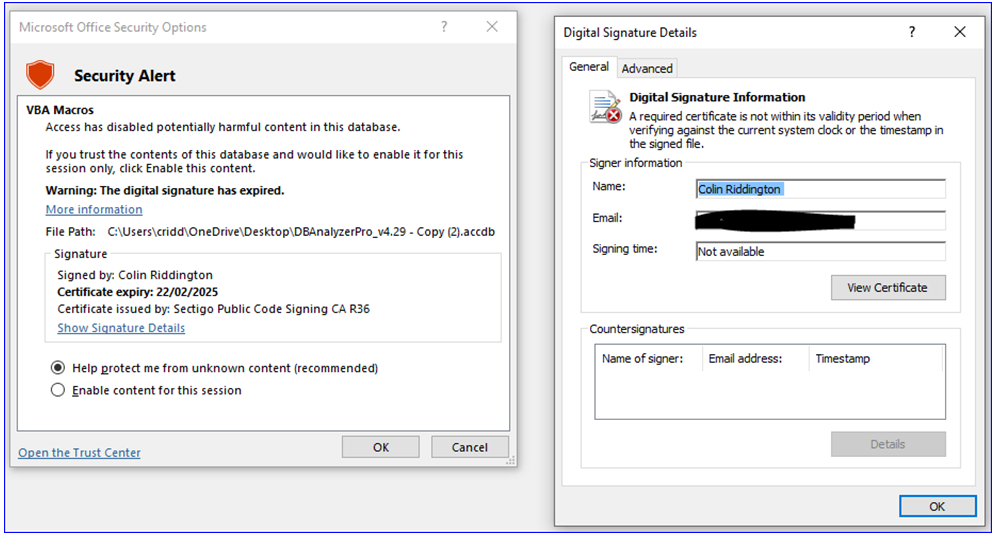This screenshot has width=996, height=538.
Task: Click 'Digital Signature Information' heading
Action: pyautogui.click(x=717, y=97)
